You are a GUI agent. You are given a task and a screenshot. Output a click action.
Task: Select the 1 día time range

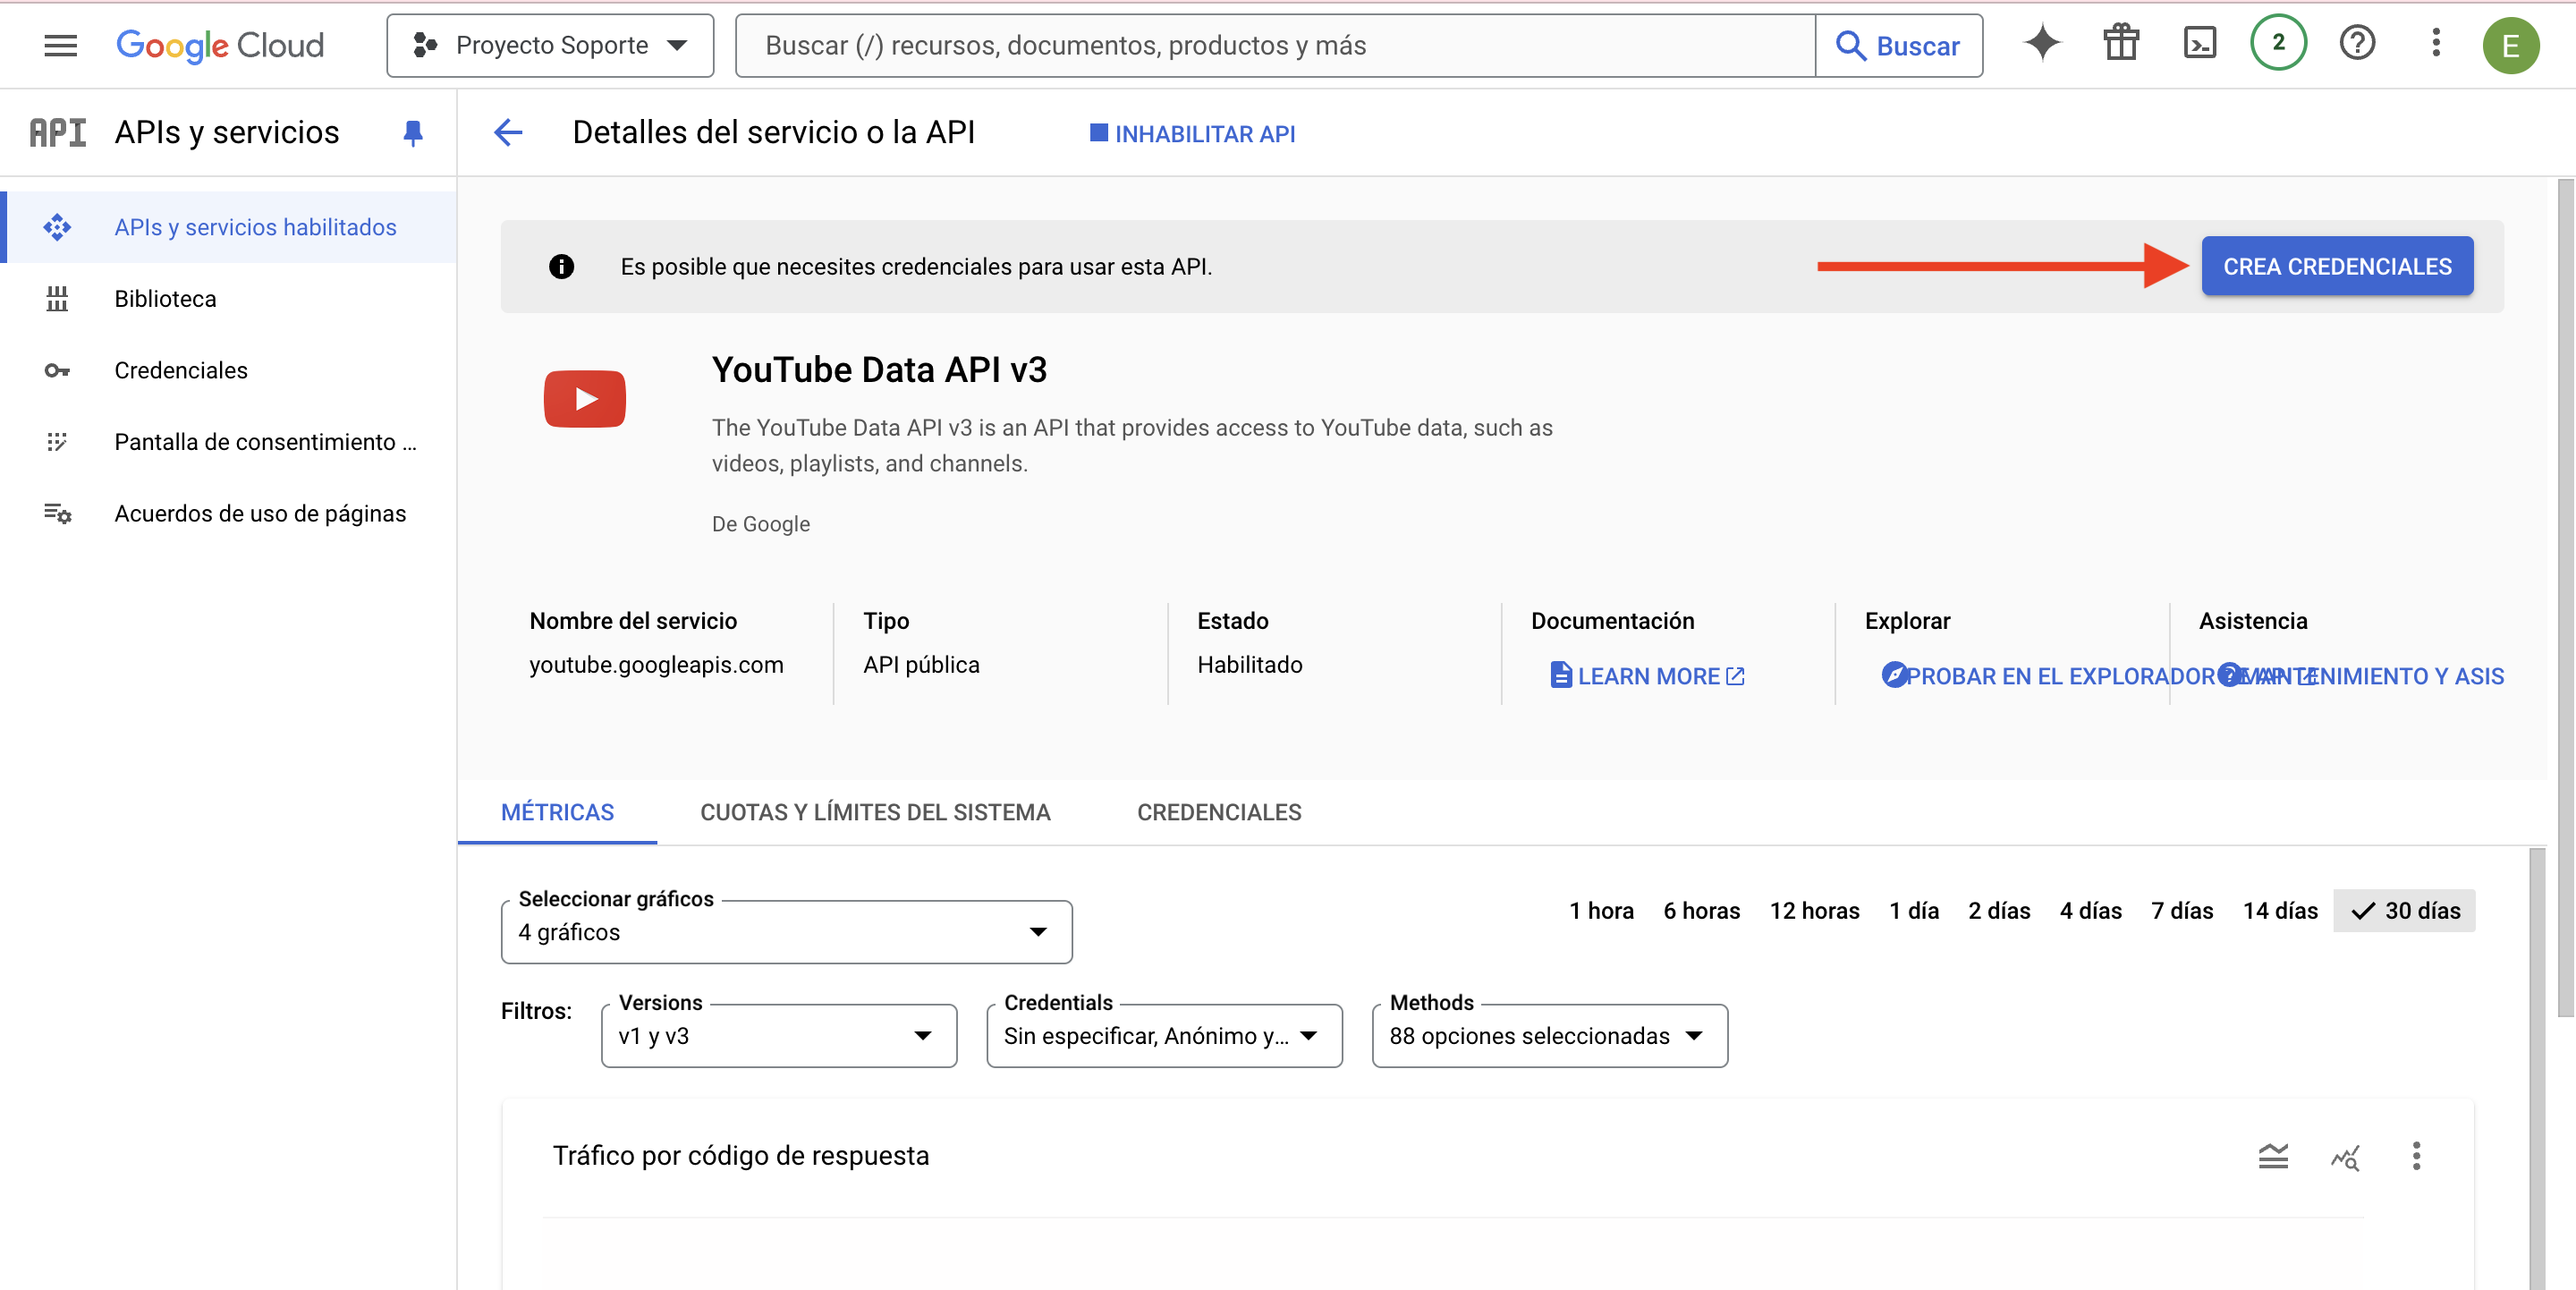[x=1914, y=911]
